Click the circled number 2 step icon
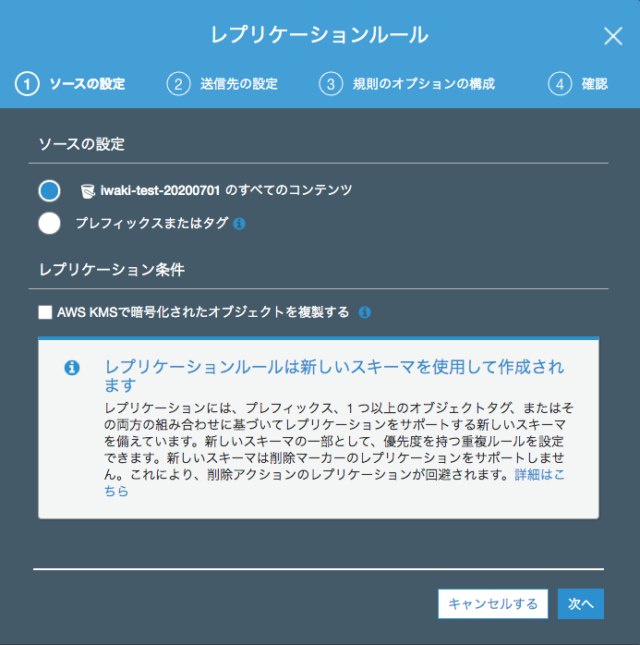This screenshot has width=640, height=645. coord(179,84)
